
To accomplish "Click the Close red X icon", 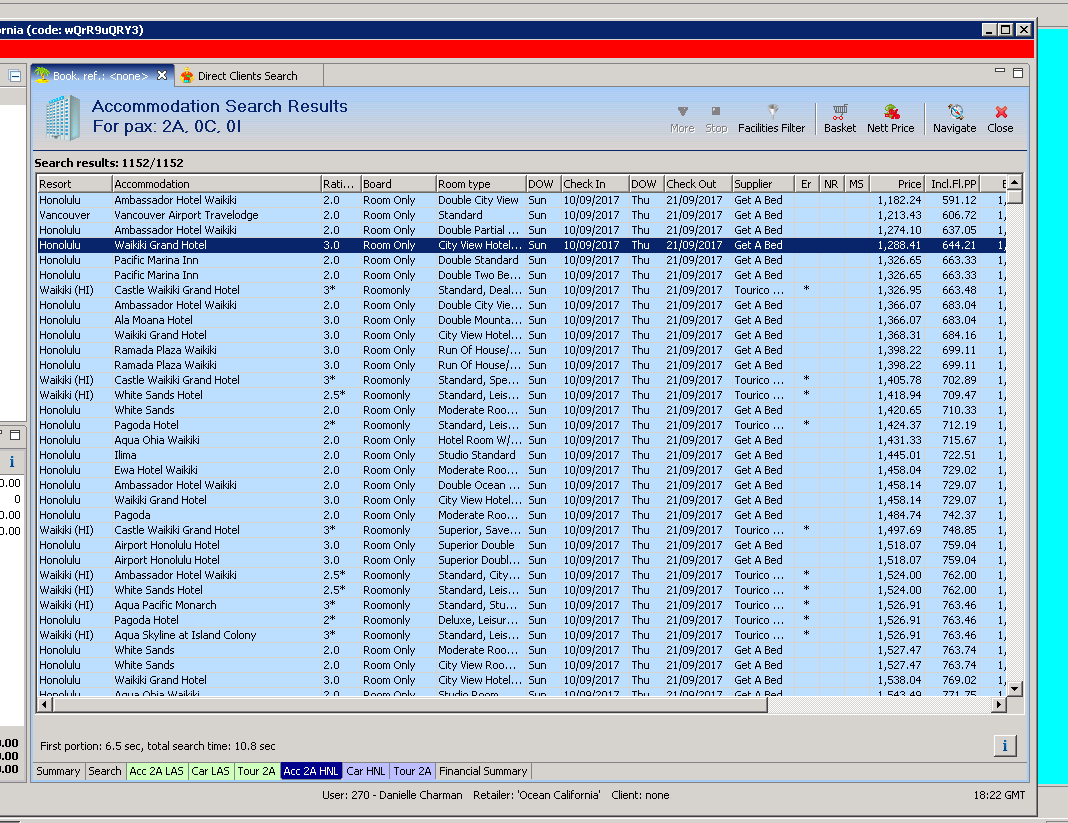I will coord(1000,118).
